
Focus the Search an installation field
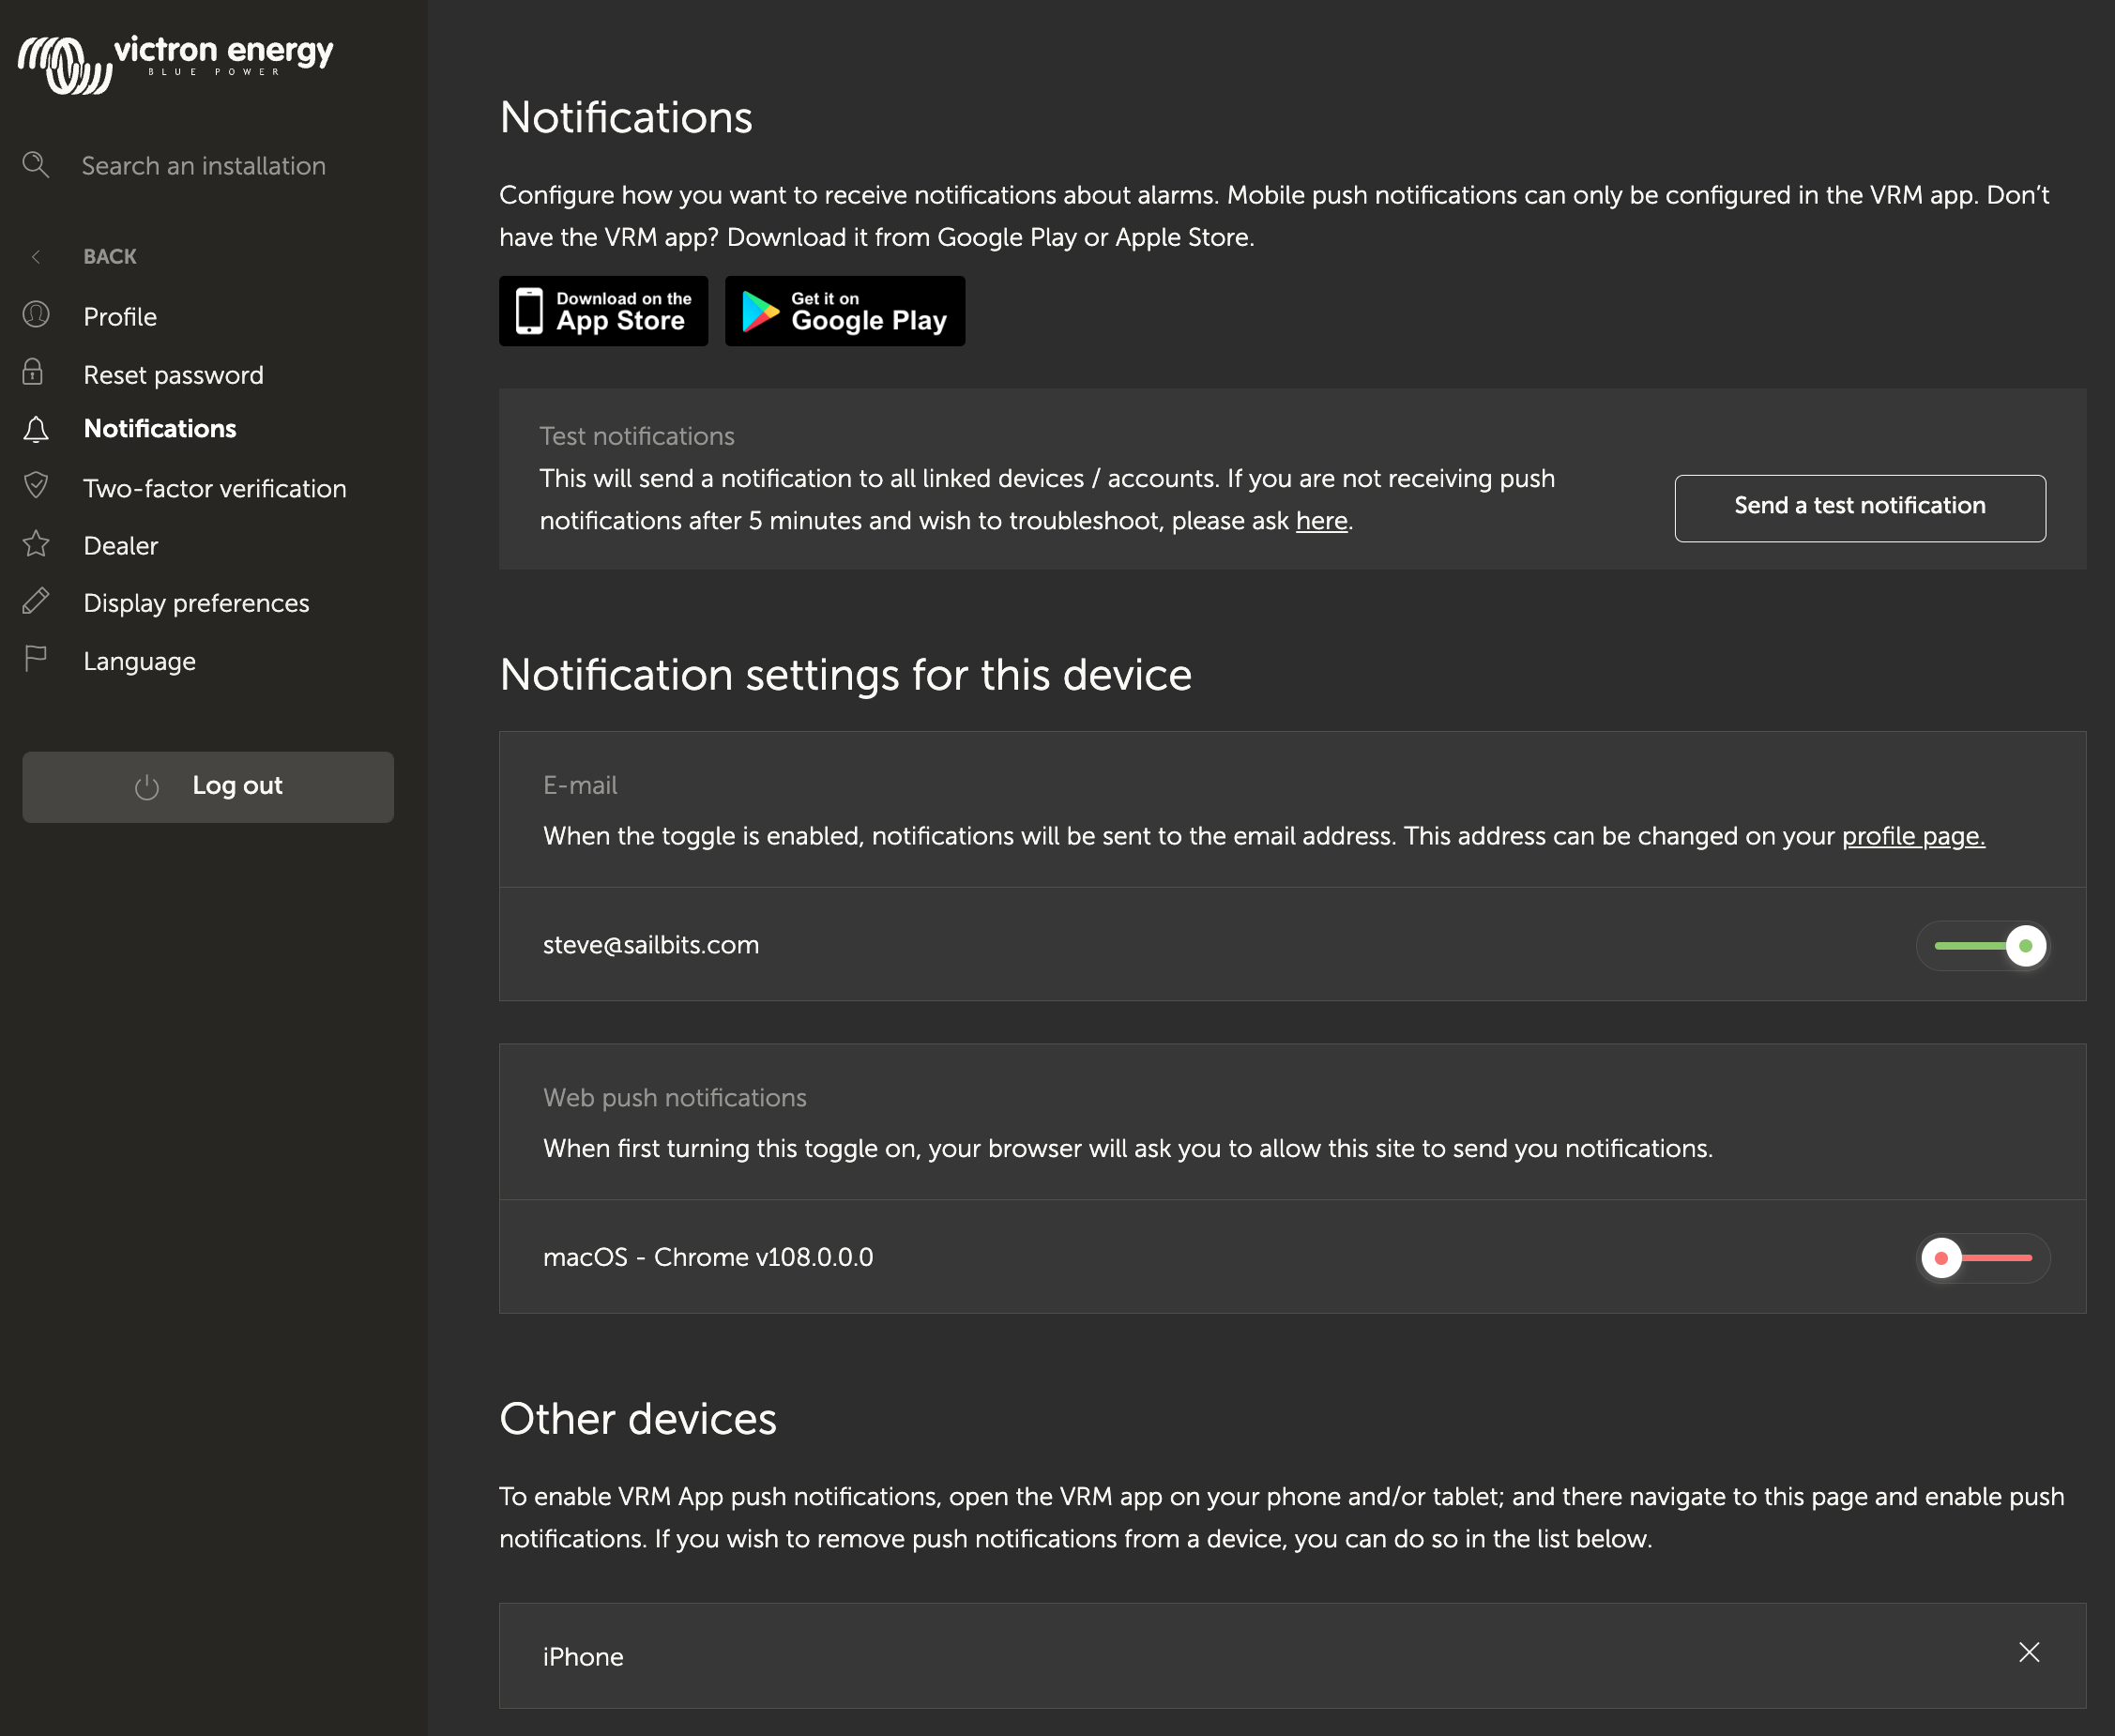204,166
